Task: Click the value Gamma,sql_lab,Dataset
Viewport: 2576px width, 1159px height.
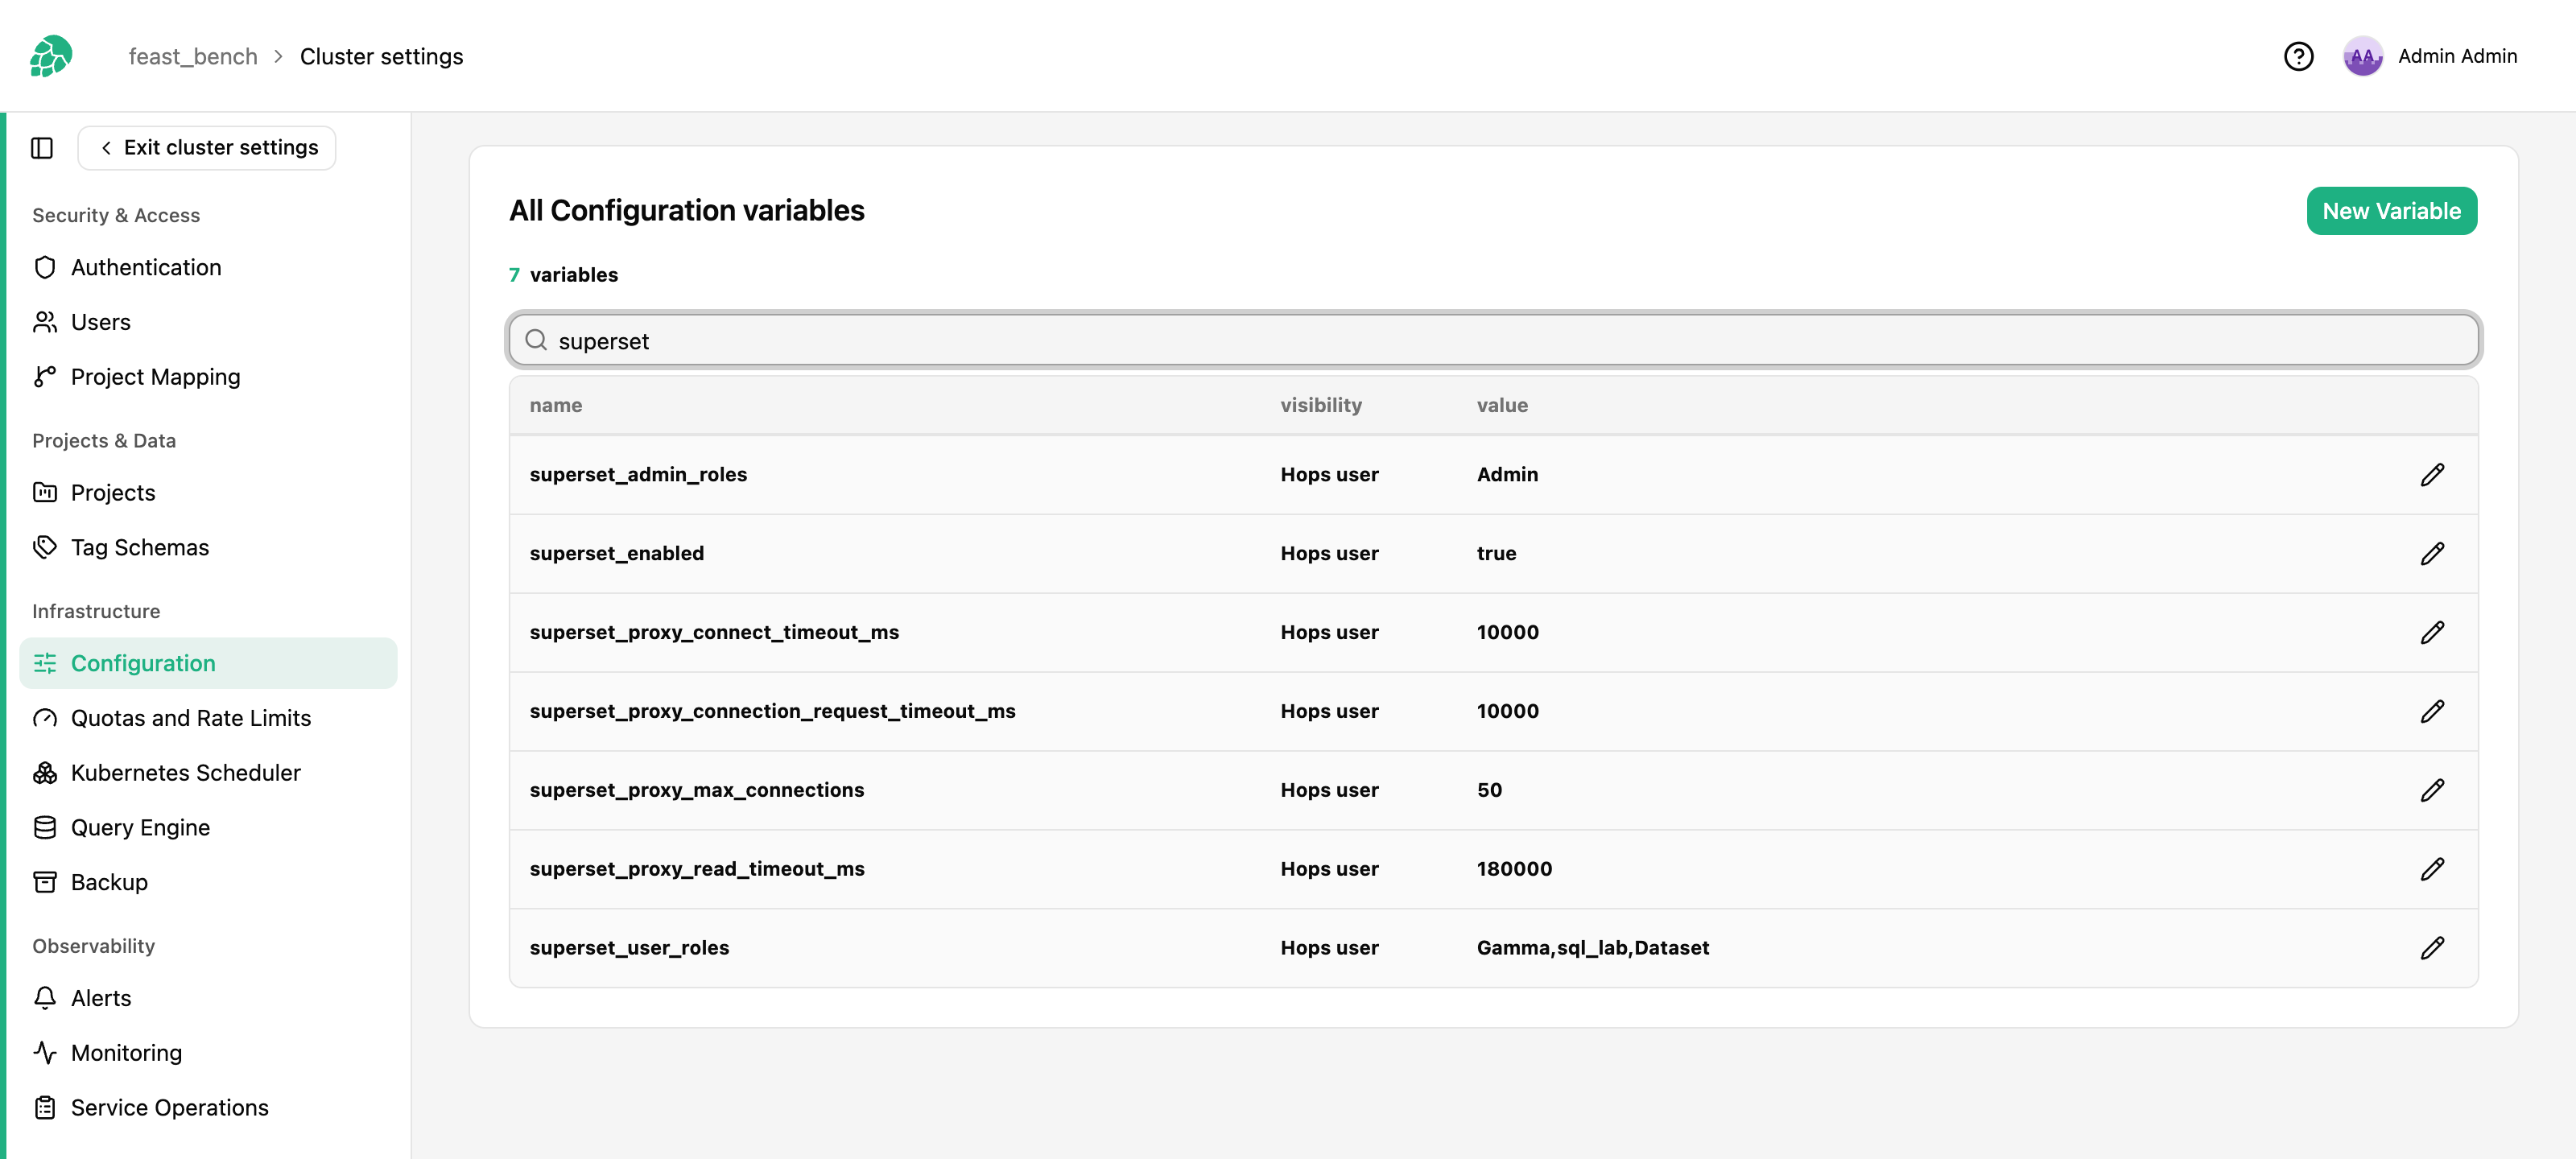Action: [1593, 949]
